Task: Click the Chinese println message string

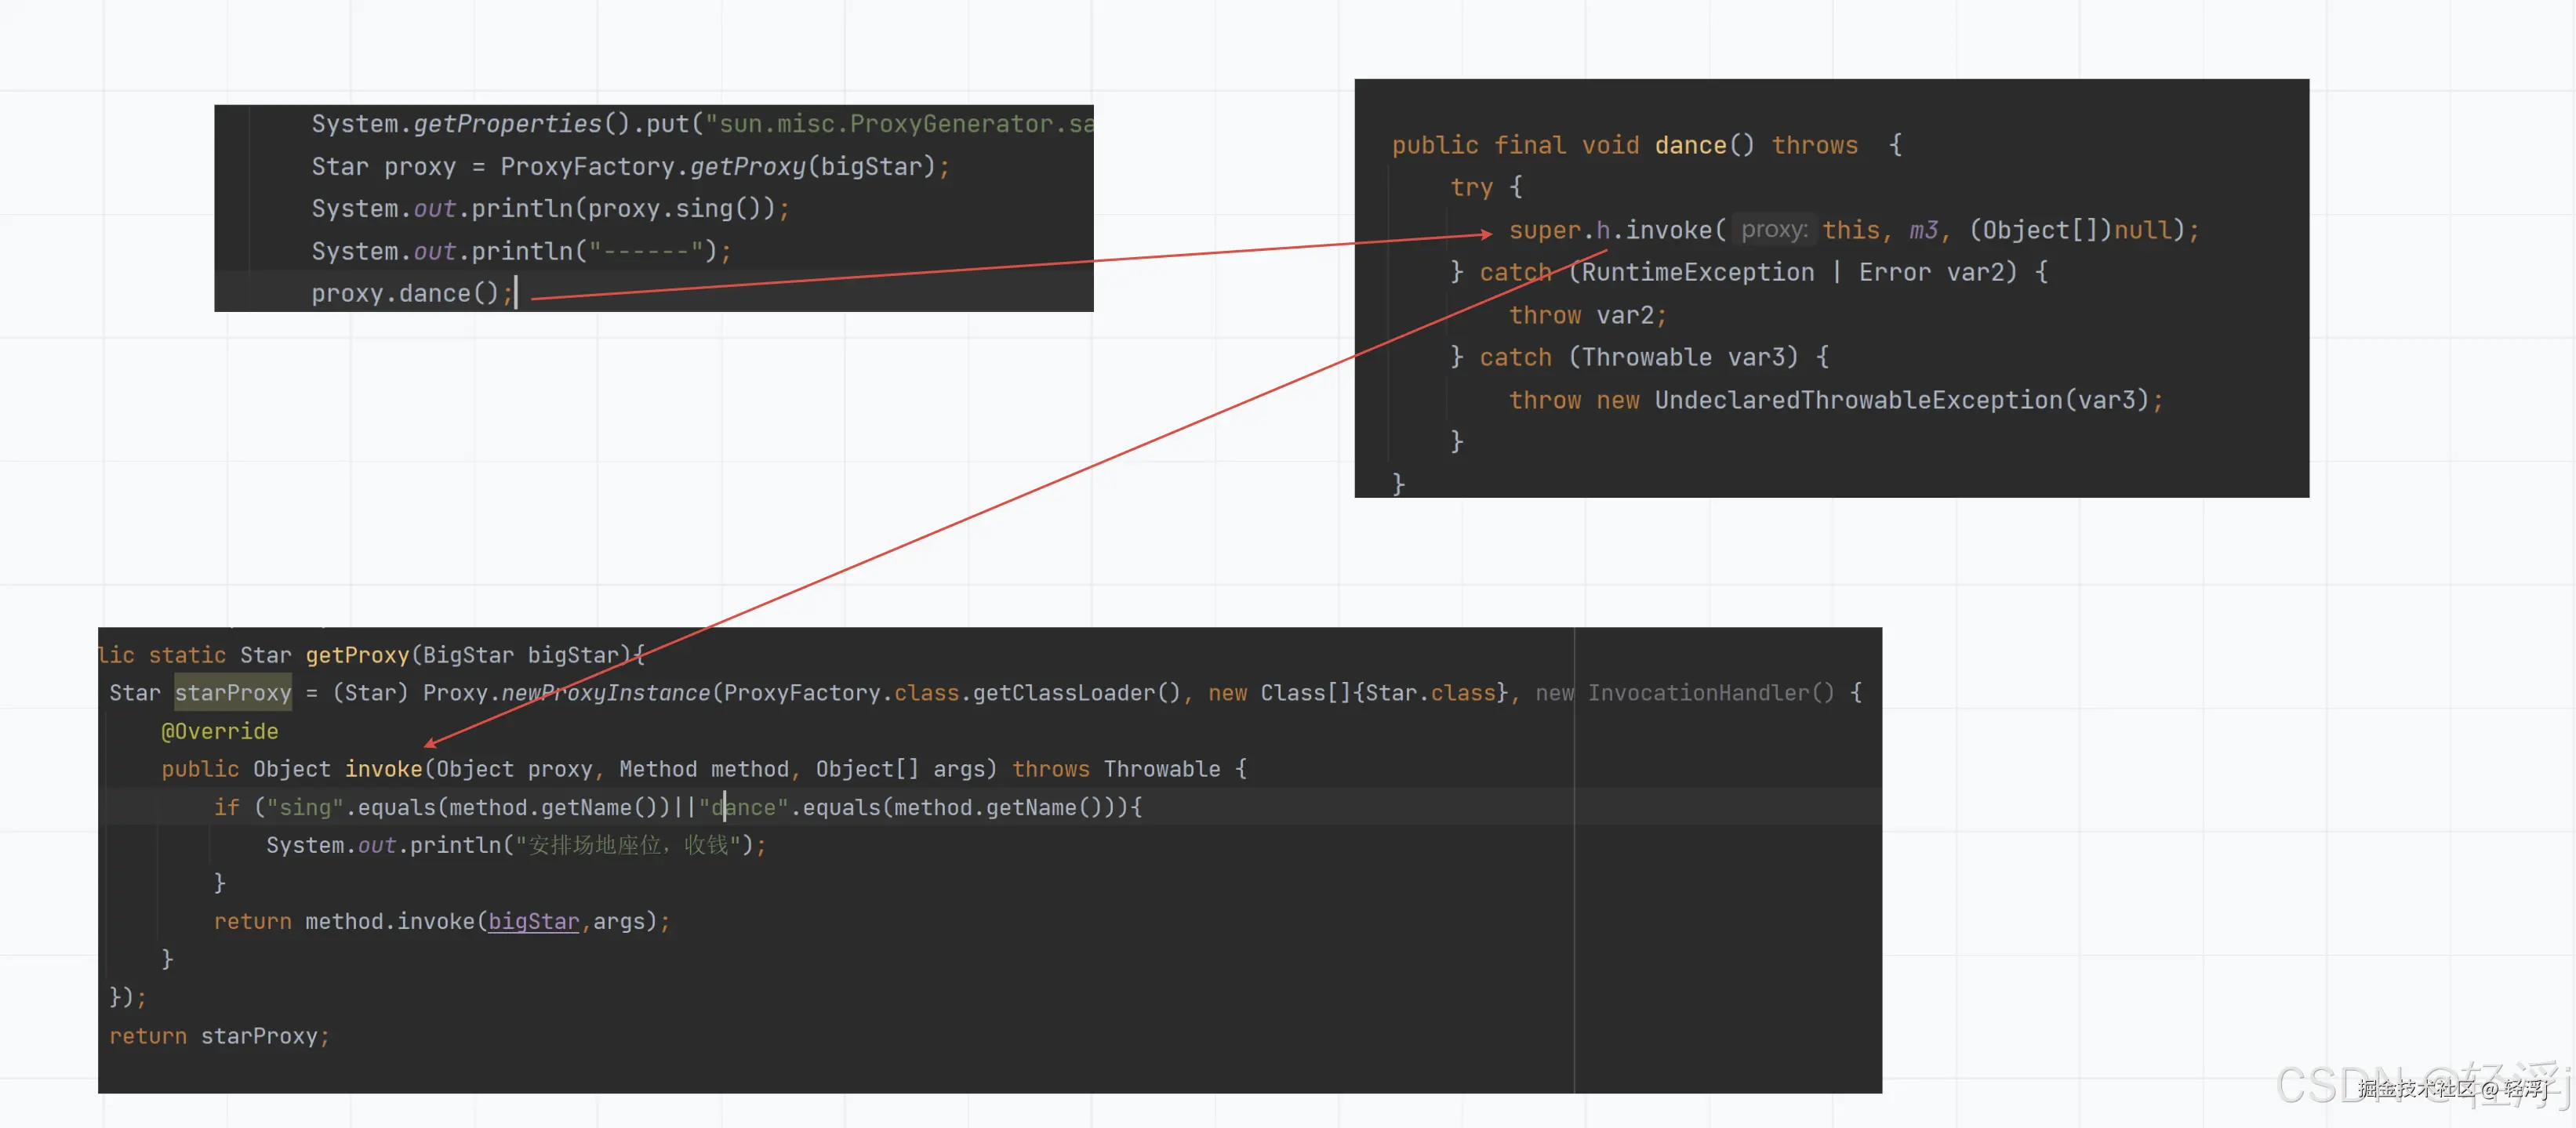Action: 627,845
